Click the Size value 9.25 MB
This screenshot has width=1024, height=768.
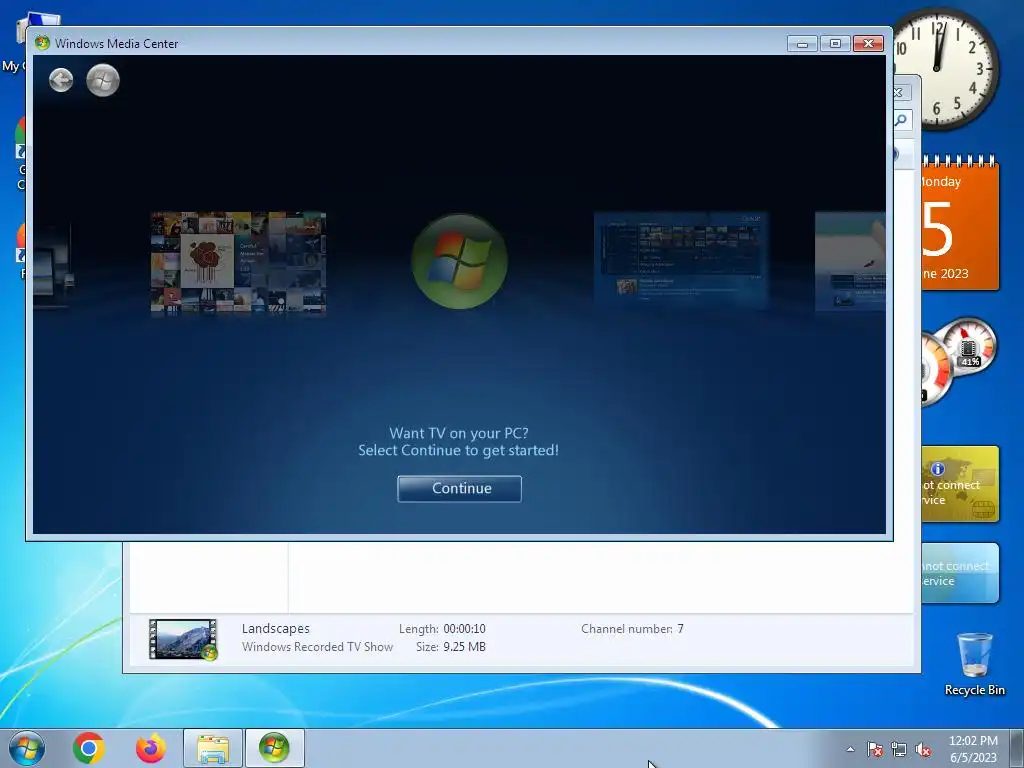tap(464, 647)
